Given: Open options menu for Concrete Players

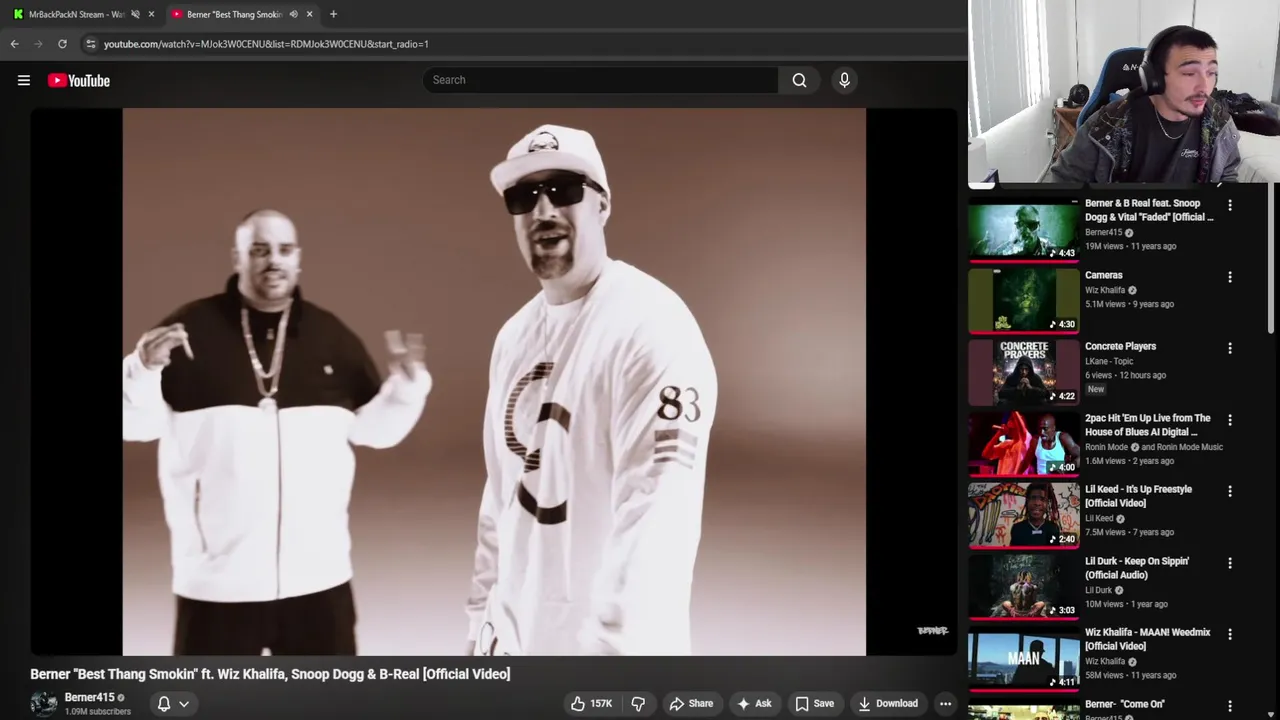Looking at the screenshot, I should (1230, 348).
